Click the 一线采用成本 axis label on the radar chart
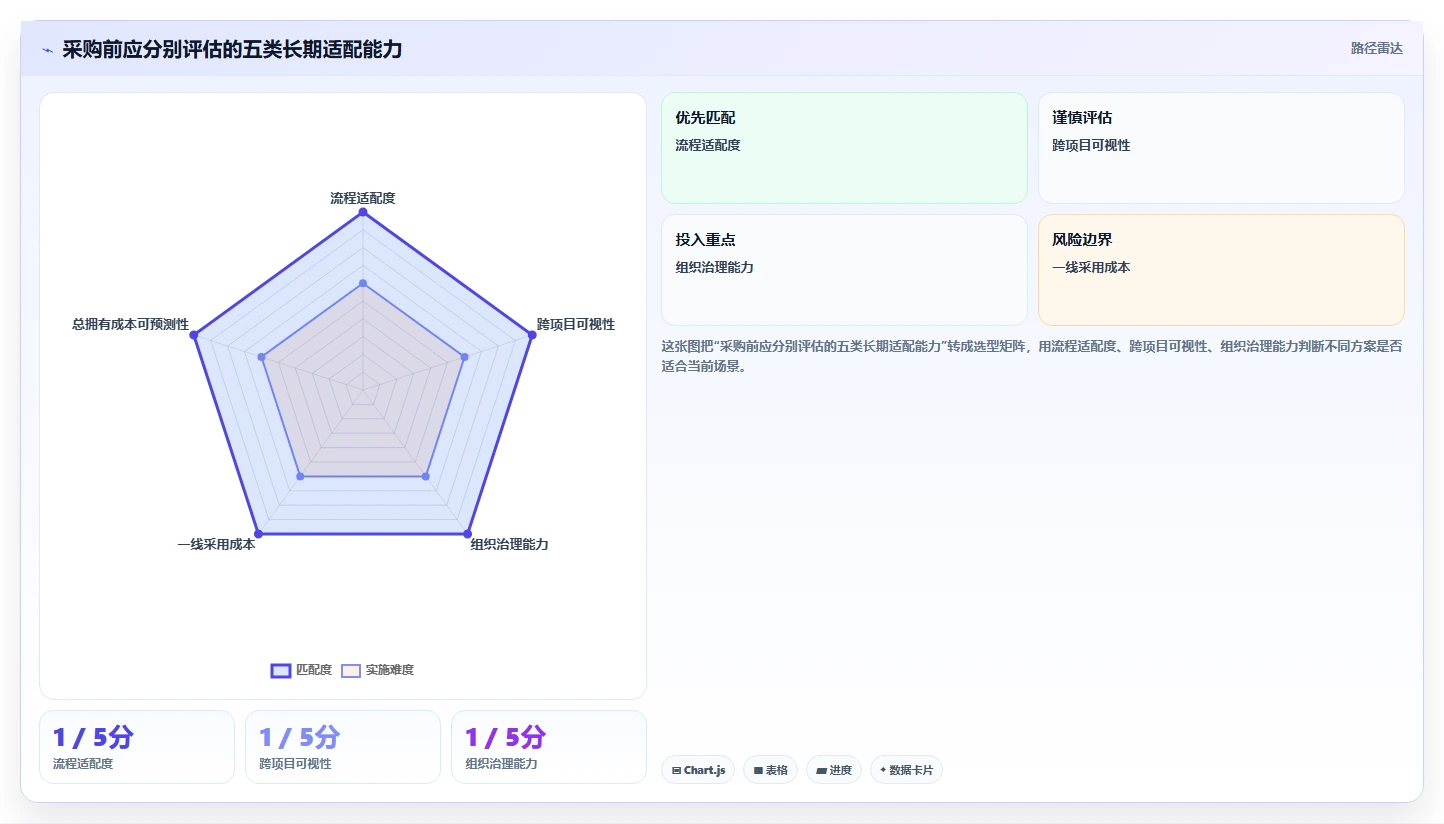 216,544
